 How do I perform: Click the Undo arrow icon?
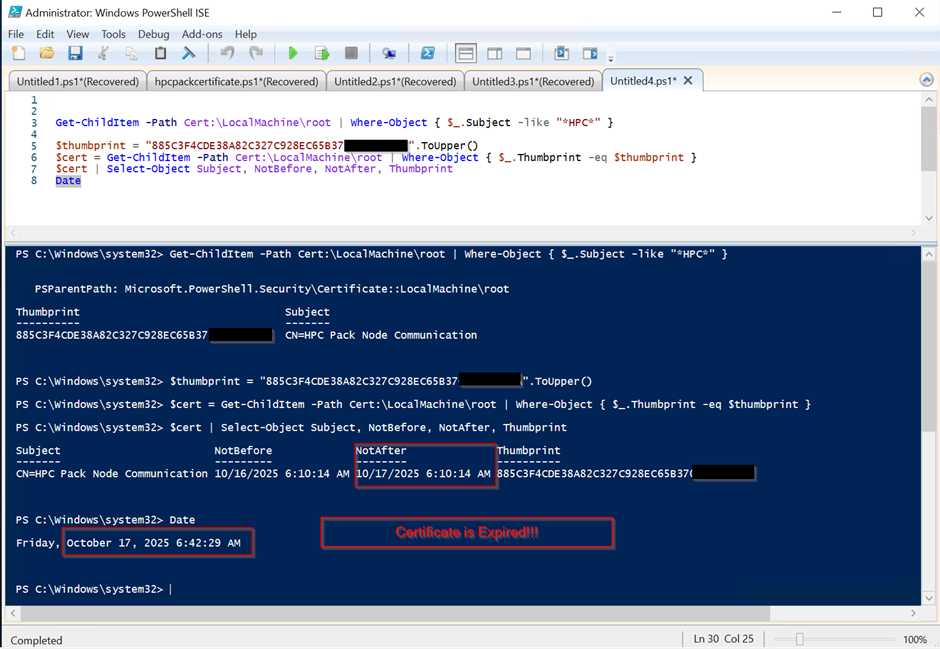pyautogui.click(x=227, y=53)
